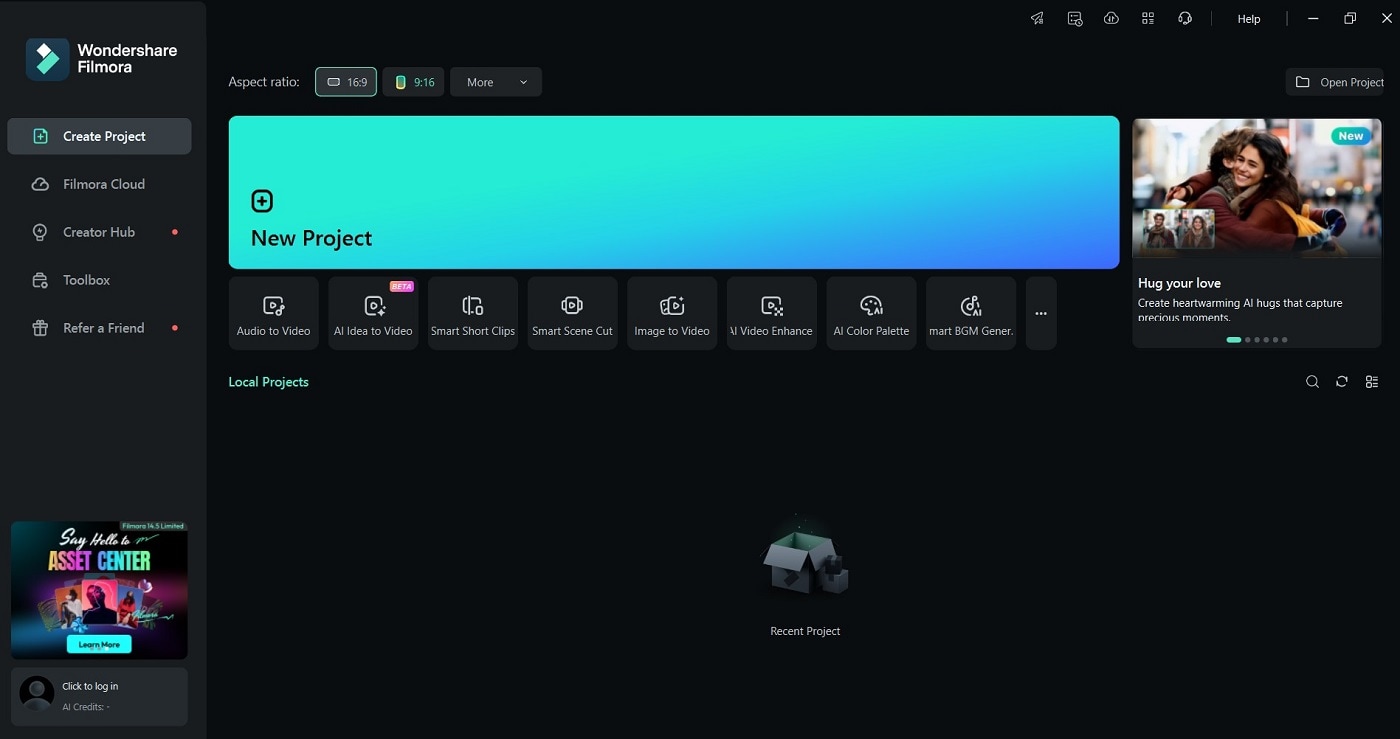The width and height of the screenshot is (1400, 739).
Task: Click Learn More on Asset Center banner
Action: tap(99, 644)
